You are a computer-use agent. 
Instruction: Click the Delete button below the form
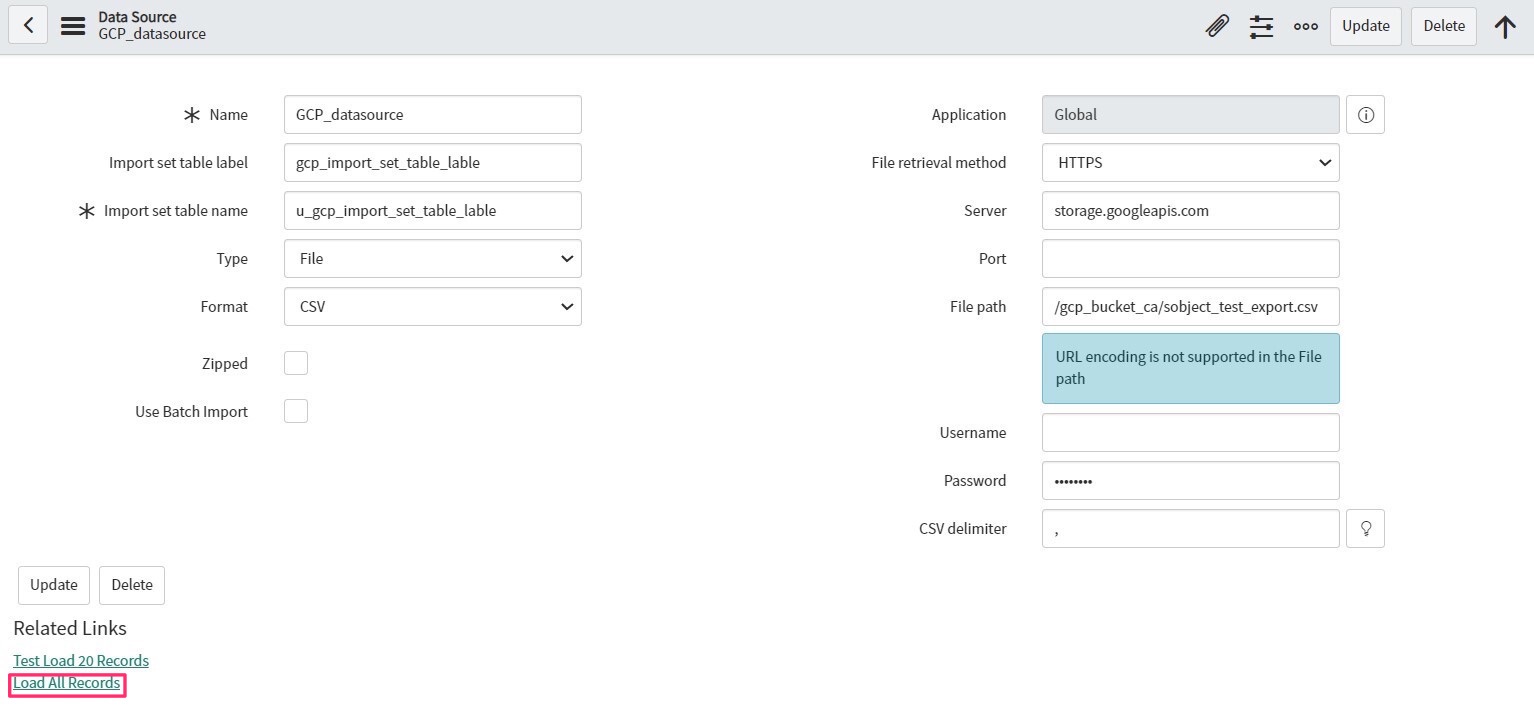point(131,585)
